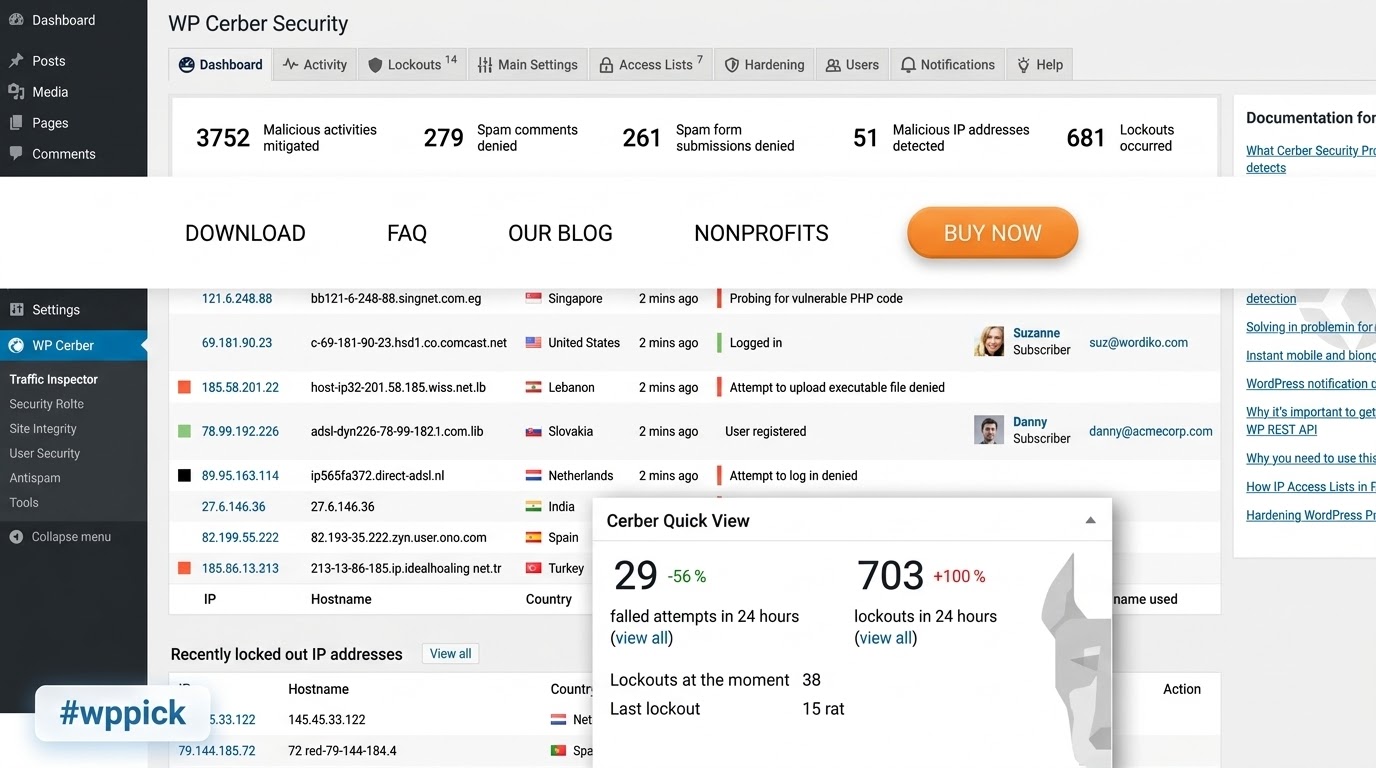
Task: Click the Hardening shield icon
Action: tap(732, 65)
